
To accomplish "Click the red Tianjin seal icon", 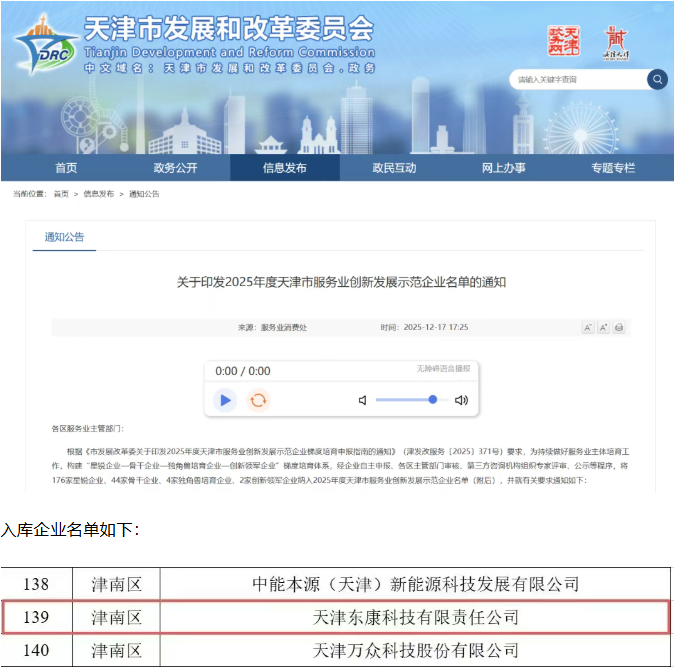I will 564,41.
